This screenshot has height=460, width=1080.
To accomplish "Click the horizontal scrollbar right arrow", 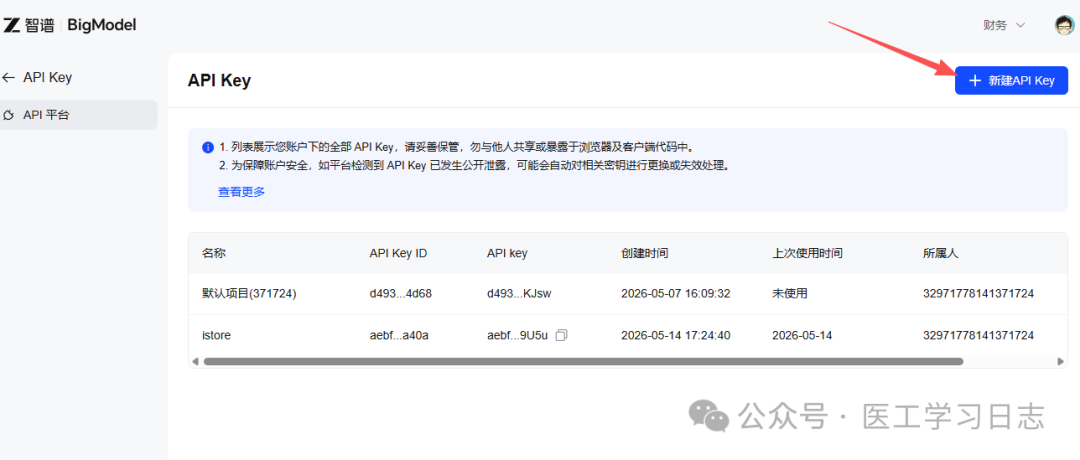I will [1061, 361].
